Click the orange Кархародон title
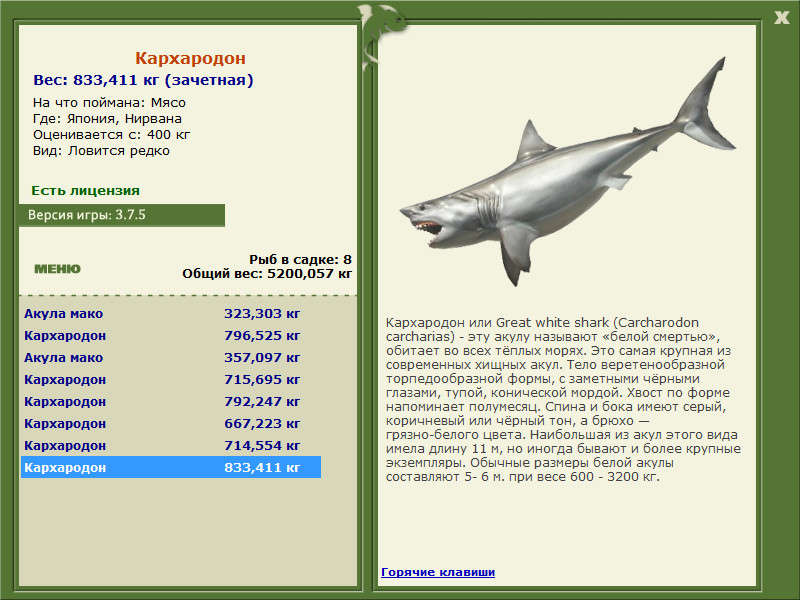The image size is (800, 600). pos(190,58)
